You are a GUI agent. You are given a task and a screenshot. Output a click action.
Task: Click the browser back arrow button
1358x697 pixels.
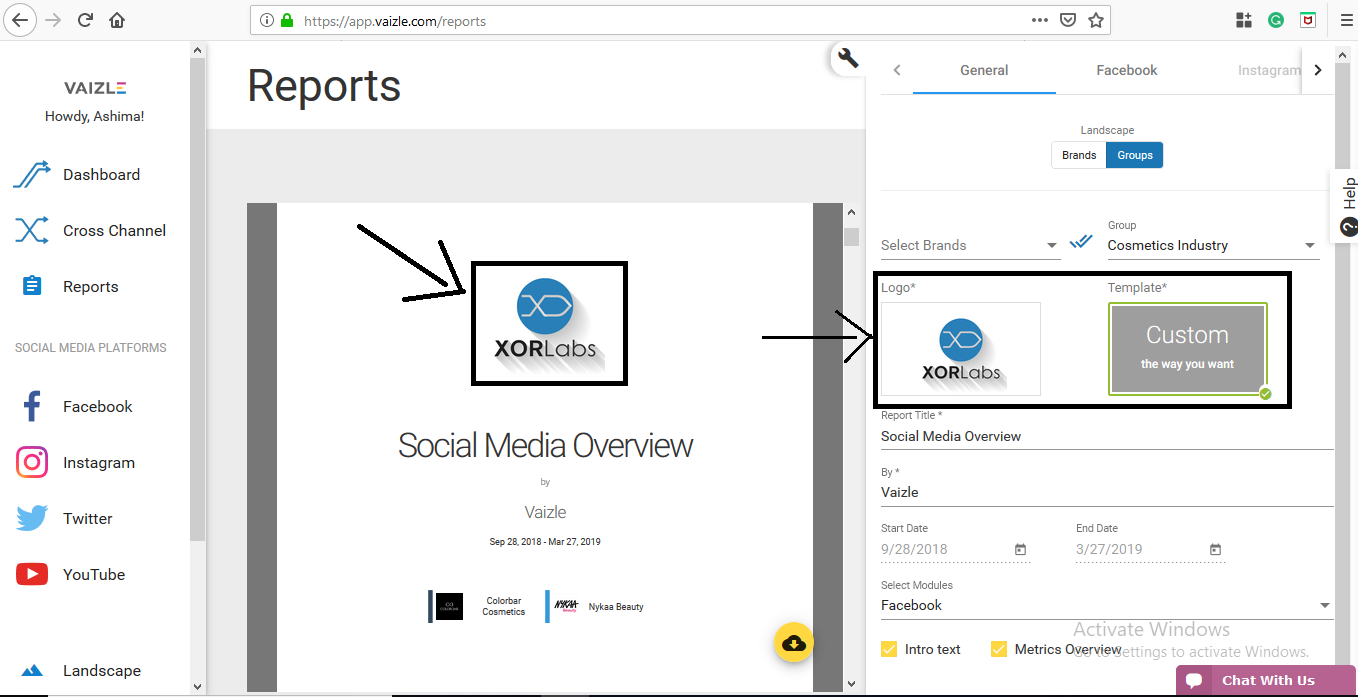coord(21,19)
